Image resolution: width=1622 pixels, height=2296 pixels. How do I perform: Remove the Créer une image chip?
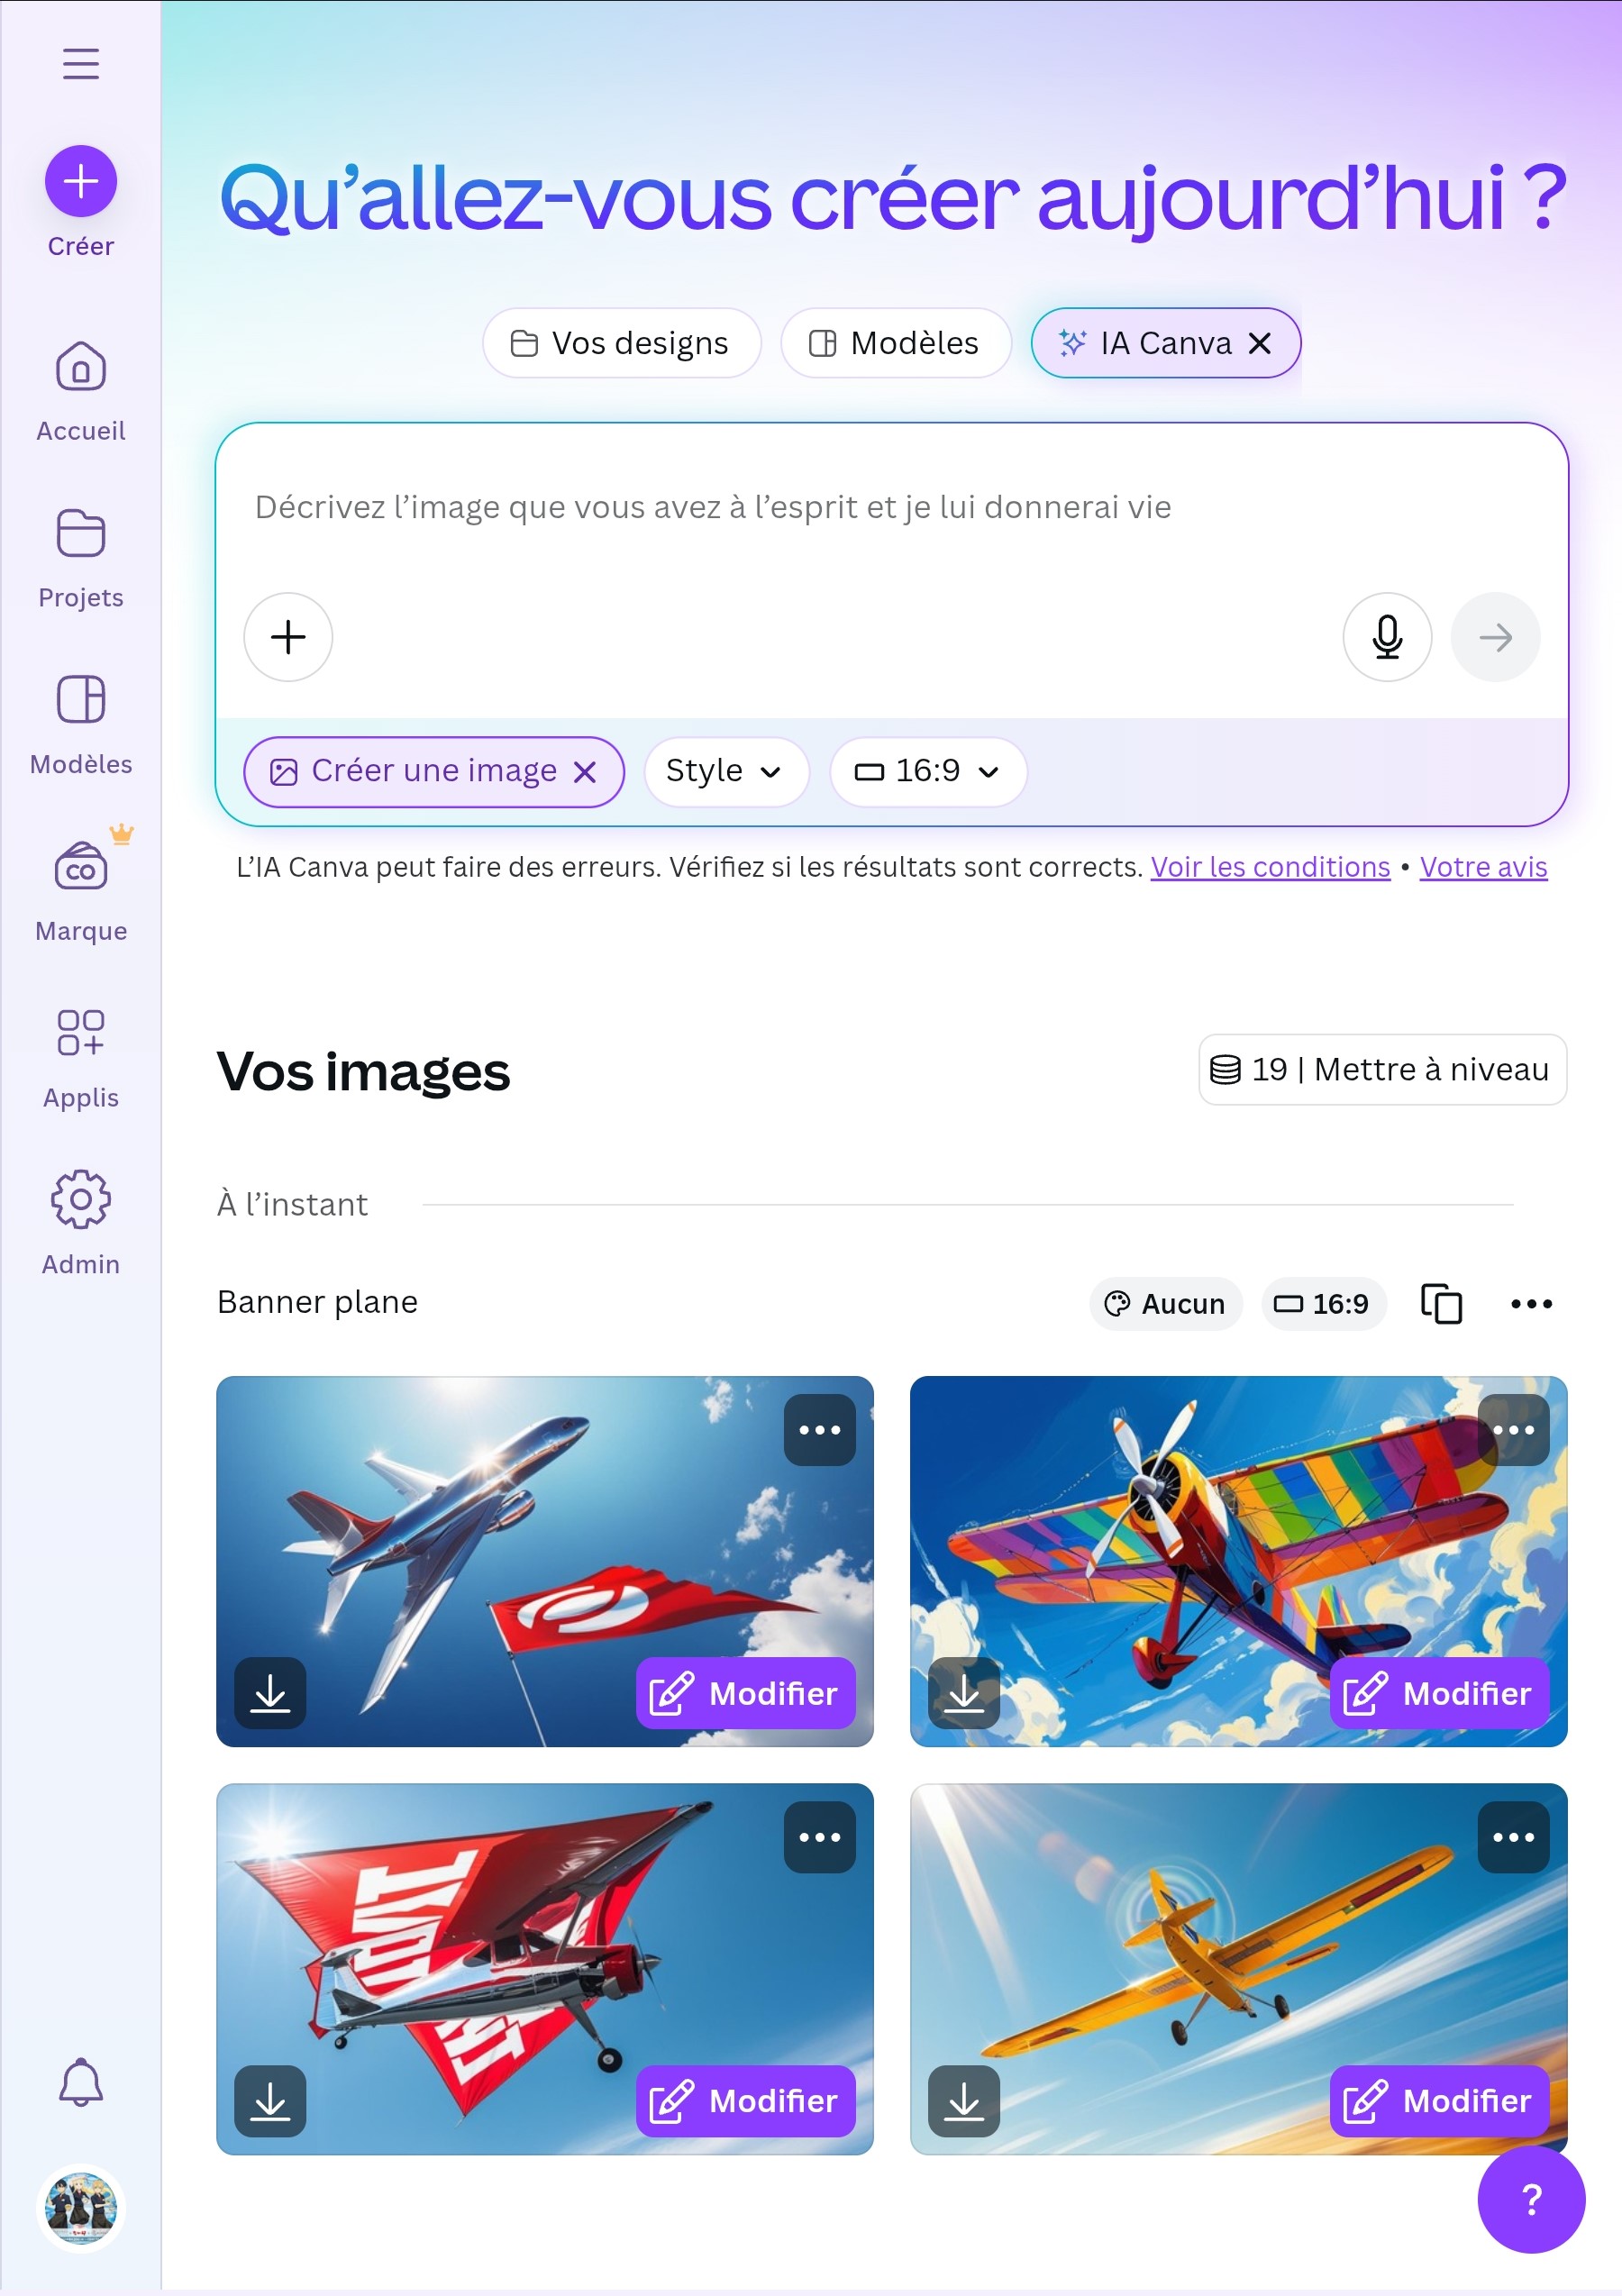point(585,772)
